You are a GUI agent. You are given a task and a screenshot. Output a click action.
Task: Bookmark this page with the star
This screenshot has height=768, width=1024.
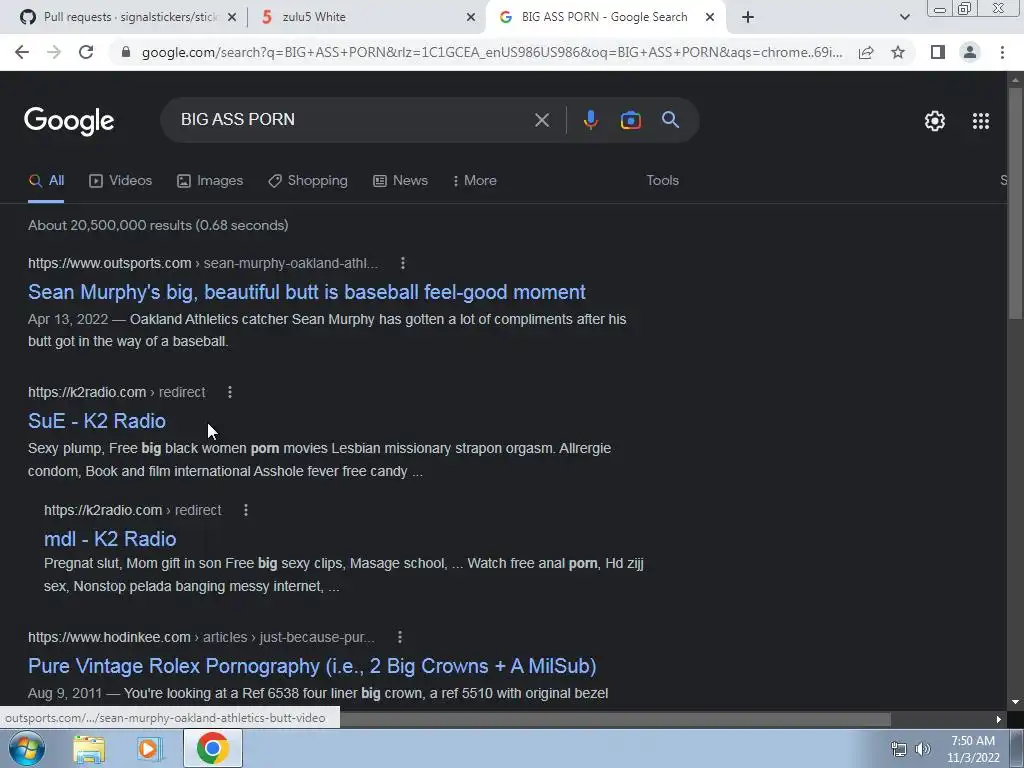[x=898, y=52]
